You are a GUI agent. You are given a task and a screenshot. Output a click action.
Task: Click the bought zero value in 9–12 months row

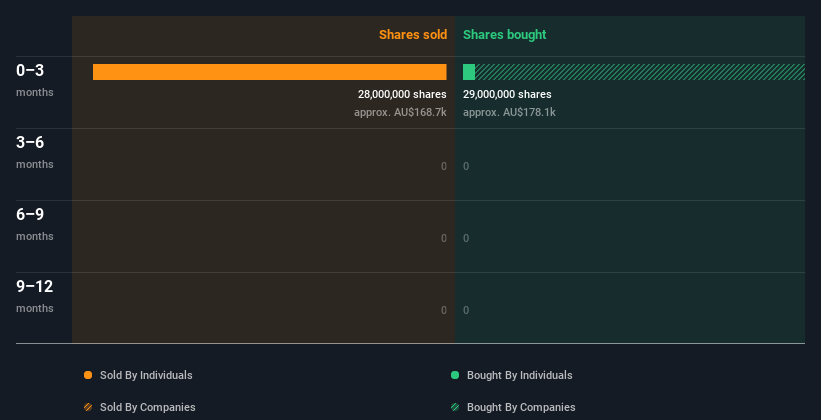466,310
